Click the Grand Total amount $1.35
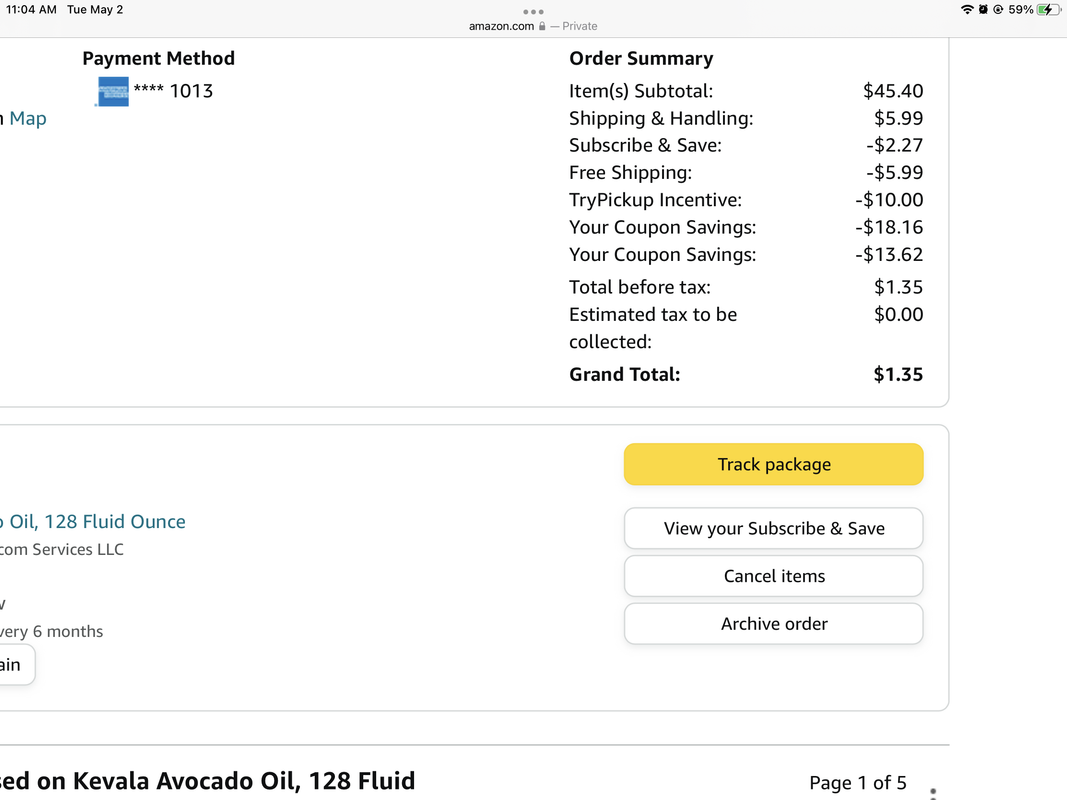Image resolution: width=1067 pixels, height=800 pixels. [897, 374]
